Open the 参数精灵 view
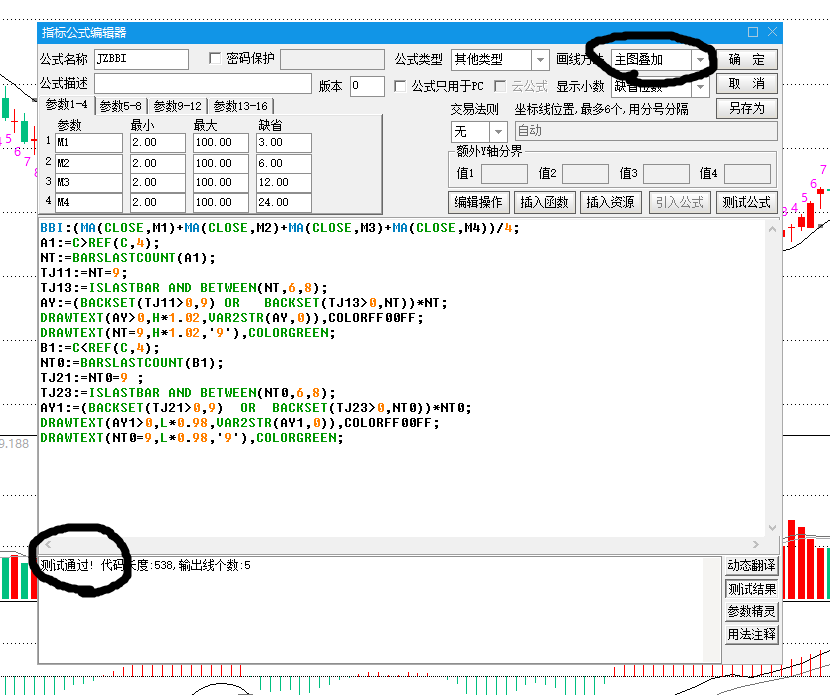Viewport: 830px width, 695px height. 751,611
